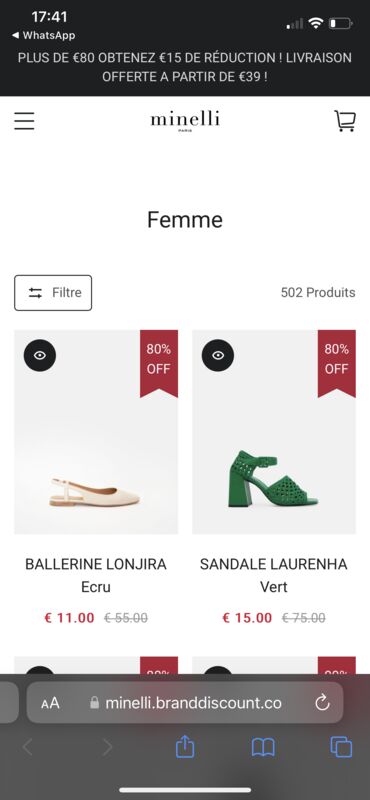Go back to previous page in Safari
The height and width of the screenshot is (800, 370).
click(28, 747)
